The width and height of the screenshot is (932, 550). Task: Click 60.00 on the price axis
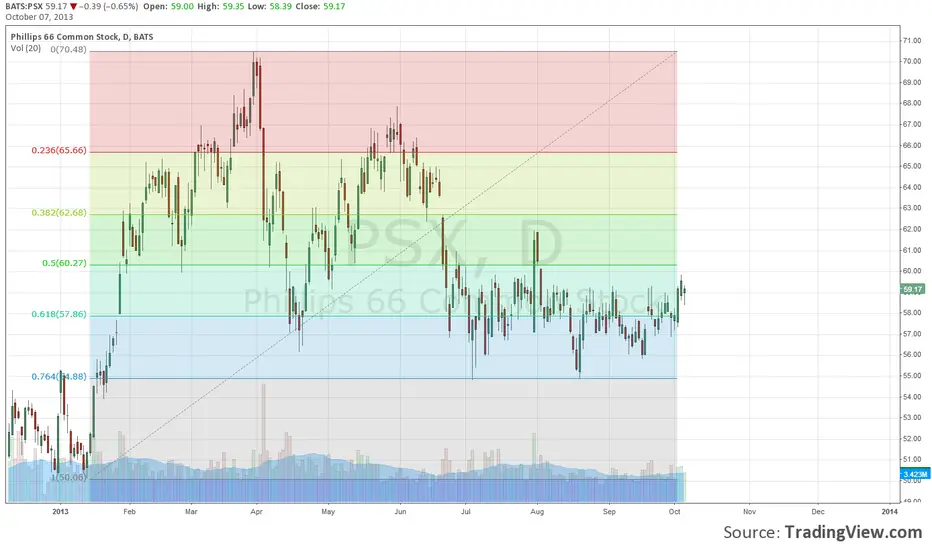[x=912, y=271]
